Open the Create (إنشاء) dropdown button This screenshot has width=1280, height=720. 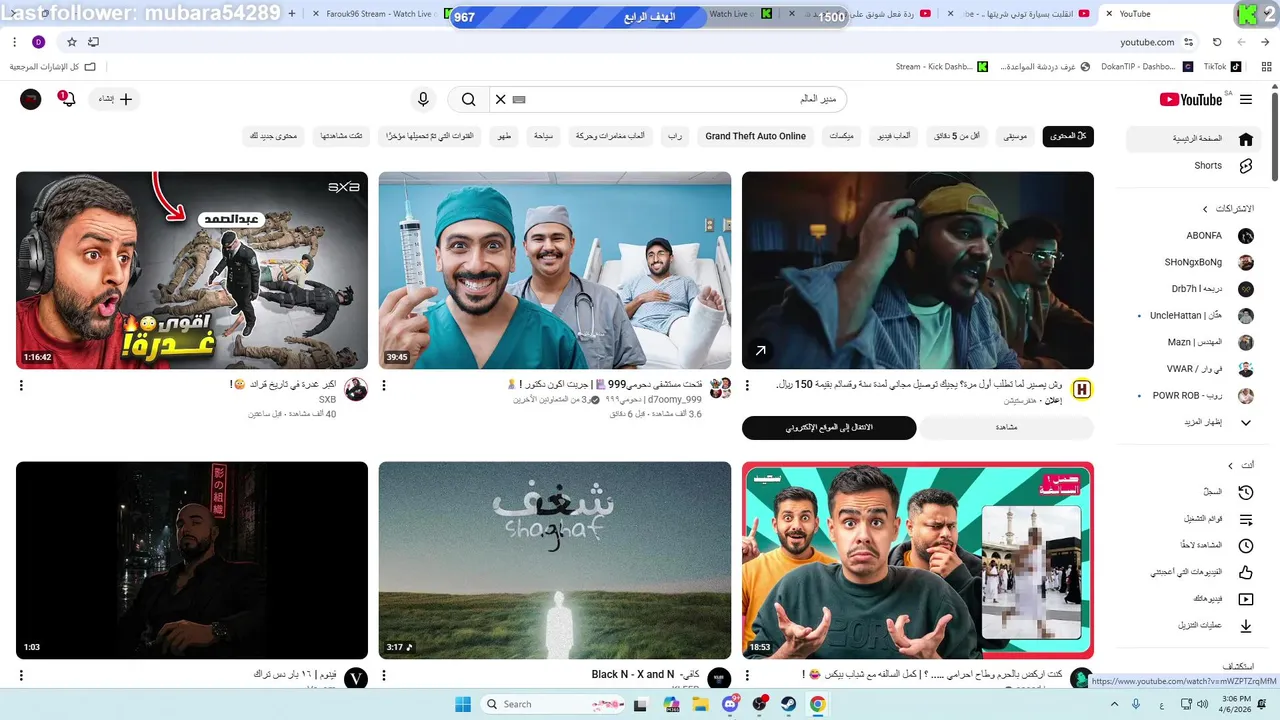pyautogui.click(x=115, y=99)
